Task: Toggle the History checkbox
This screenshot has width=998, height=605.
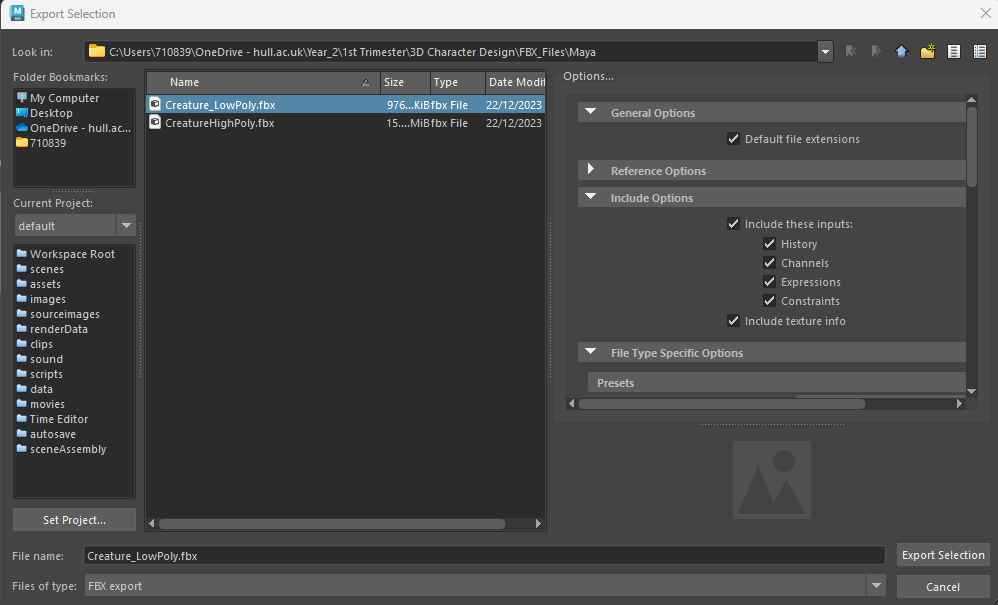Action: coord(769,244)
